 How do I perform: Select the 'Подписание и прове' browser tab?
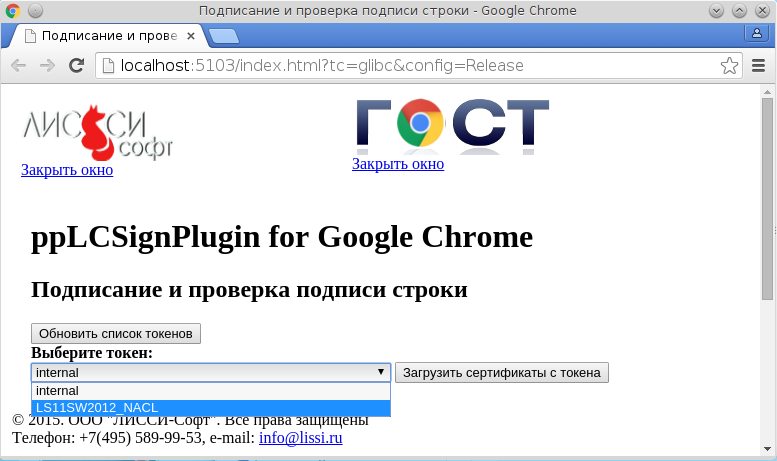[x=109, y=36]
